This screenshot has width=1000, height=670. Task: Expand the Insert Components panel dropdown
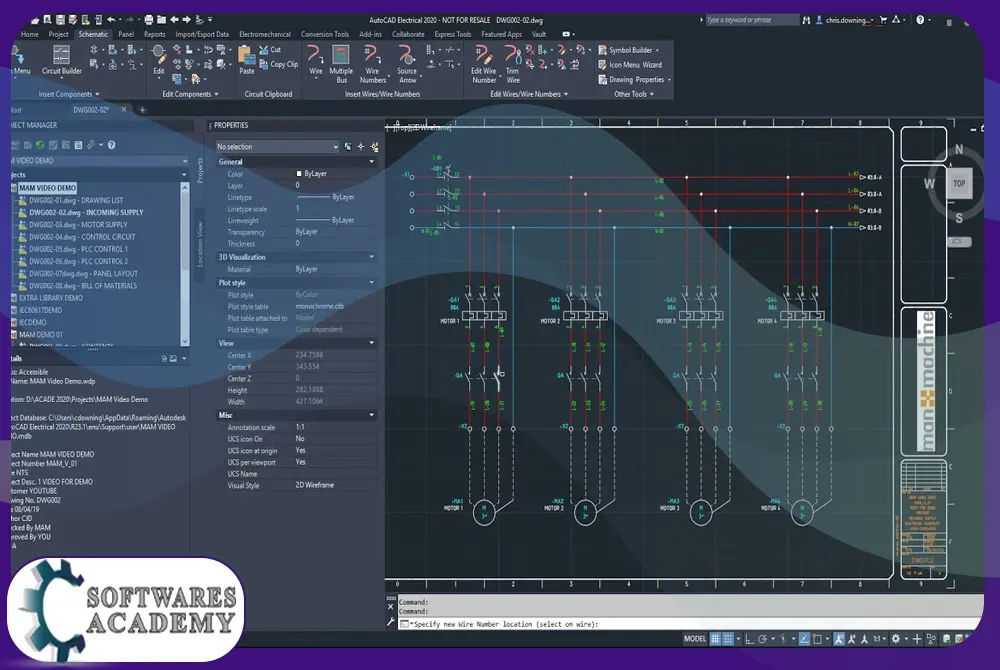click(68, 94)
